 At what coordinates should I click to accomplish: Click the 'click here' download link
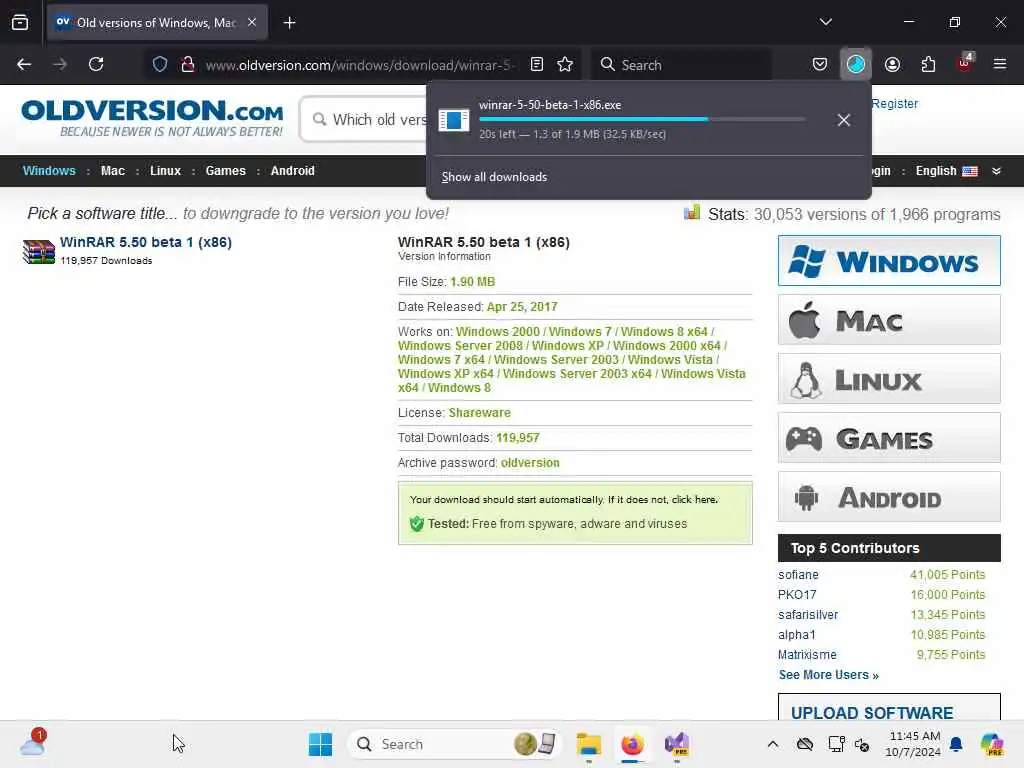(694, 500)
